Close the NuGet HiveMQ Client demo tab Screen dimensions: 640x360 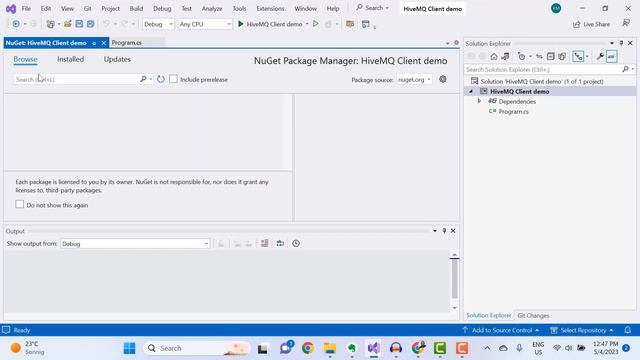coord(104,43)
